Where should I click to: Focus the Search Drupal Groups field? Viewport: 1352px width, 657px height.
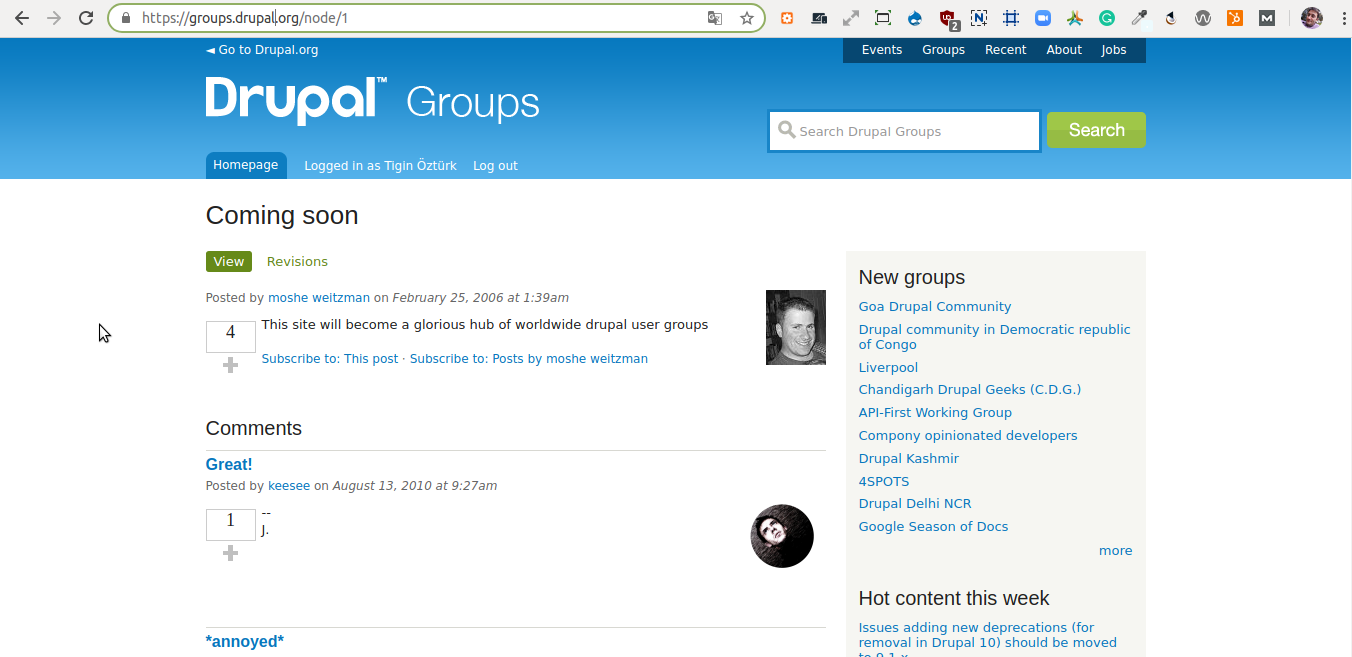coord(905,131)
